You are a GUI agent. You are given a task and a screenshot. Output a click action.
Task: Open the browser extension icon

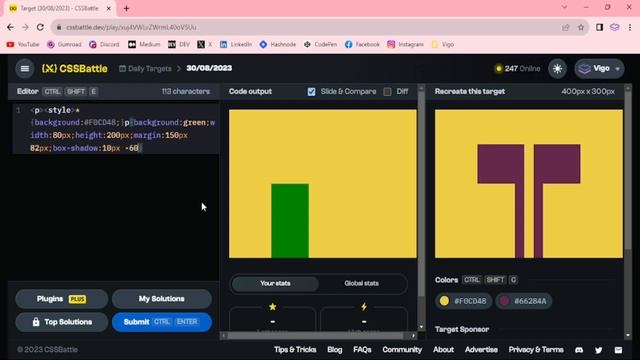pos(614,27)
